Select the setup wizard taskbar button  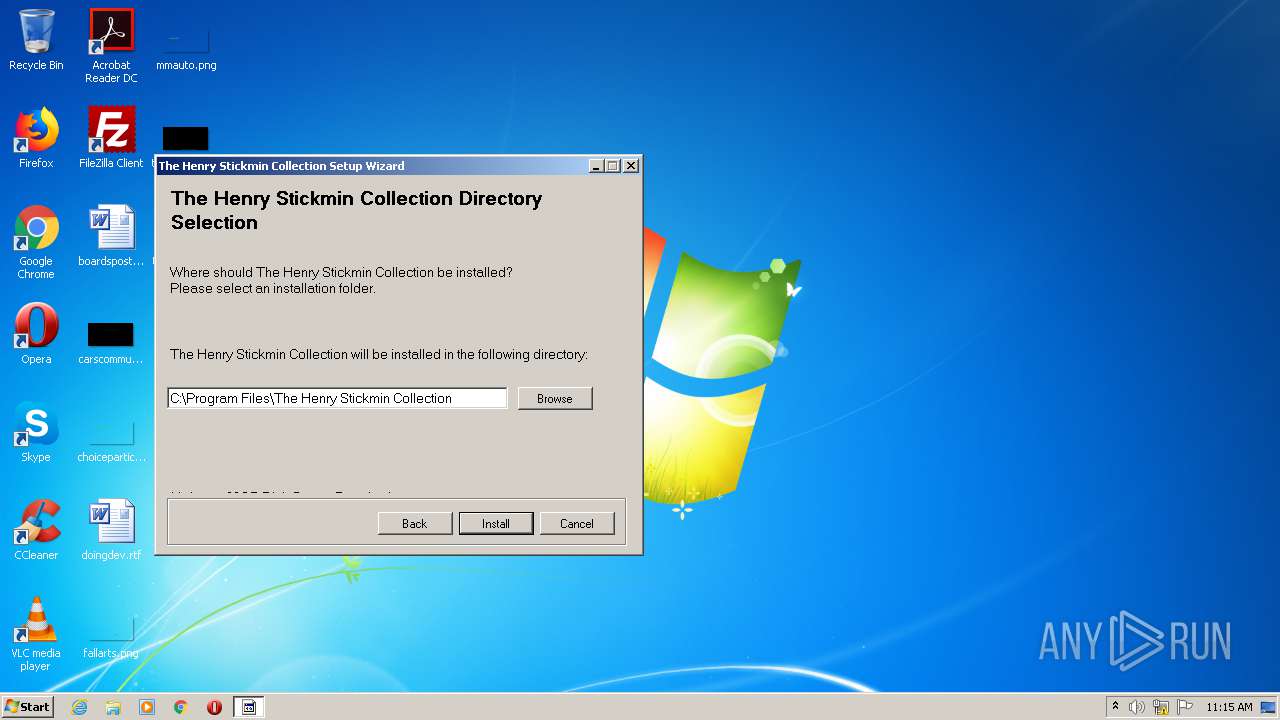coord(249,707)
